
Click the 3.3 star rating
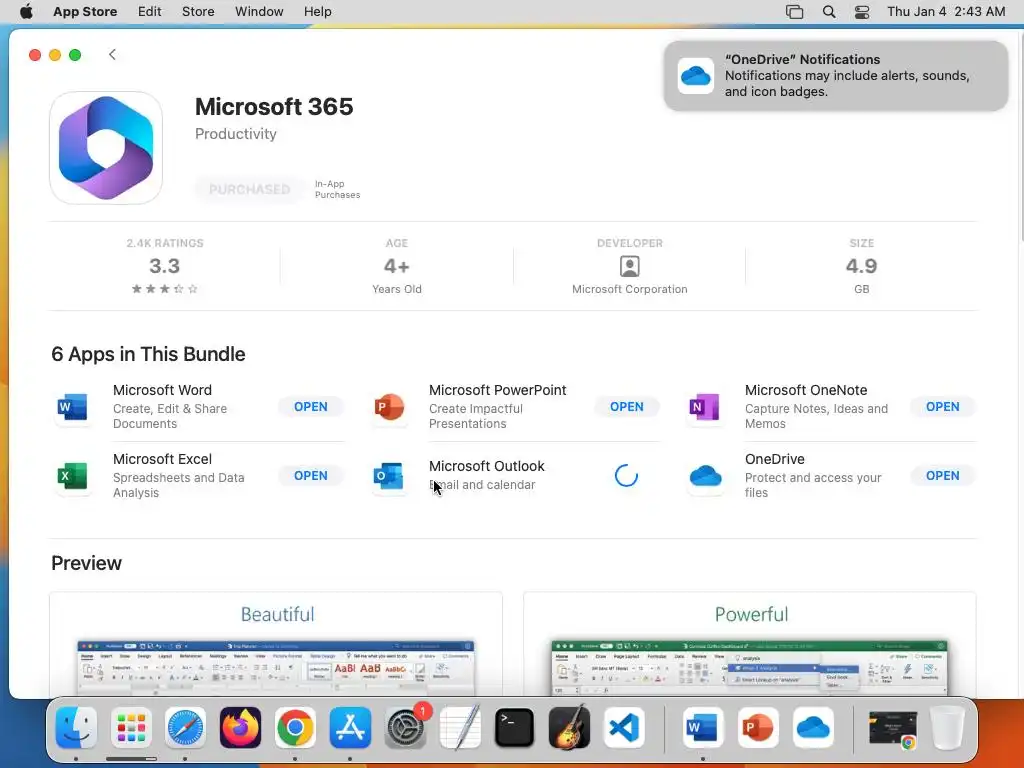pyautogui.click(x=165, y=267)
